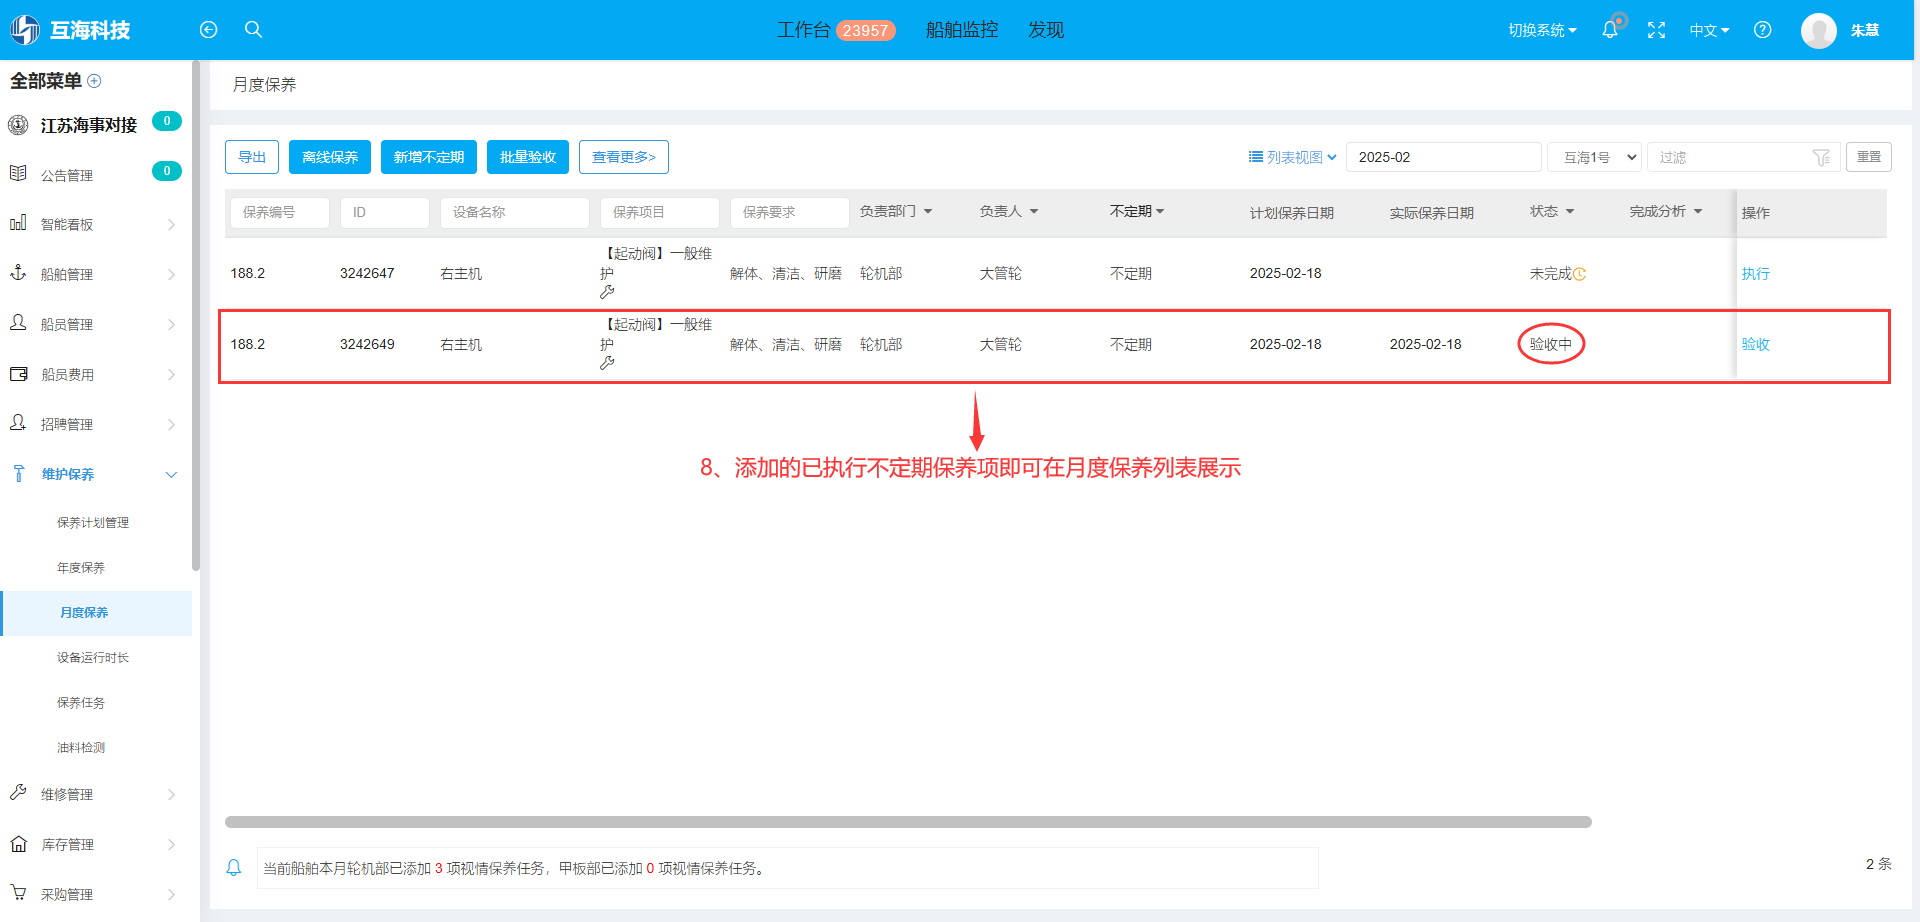Click the 新增不定期 button
The height and width of the screenshot is (922, 1920).
pyautogui.click(x=429, y=157)
